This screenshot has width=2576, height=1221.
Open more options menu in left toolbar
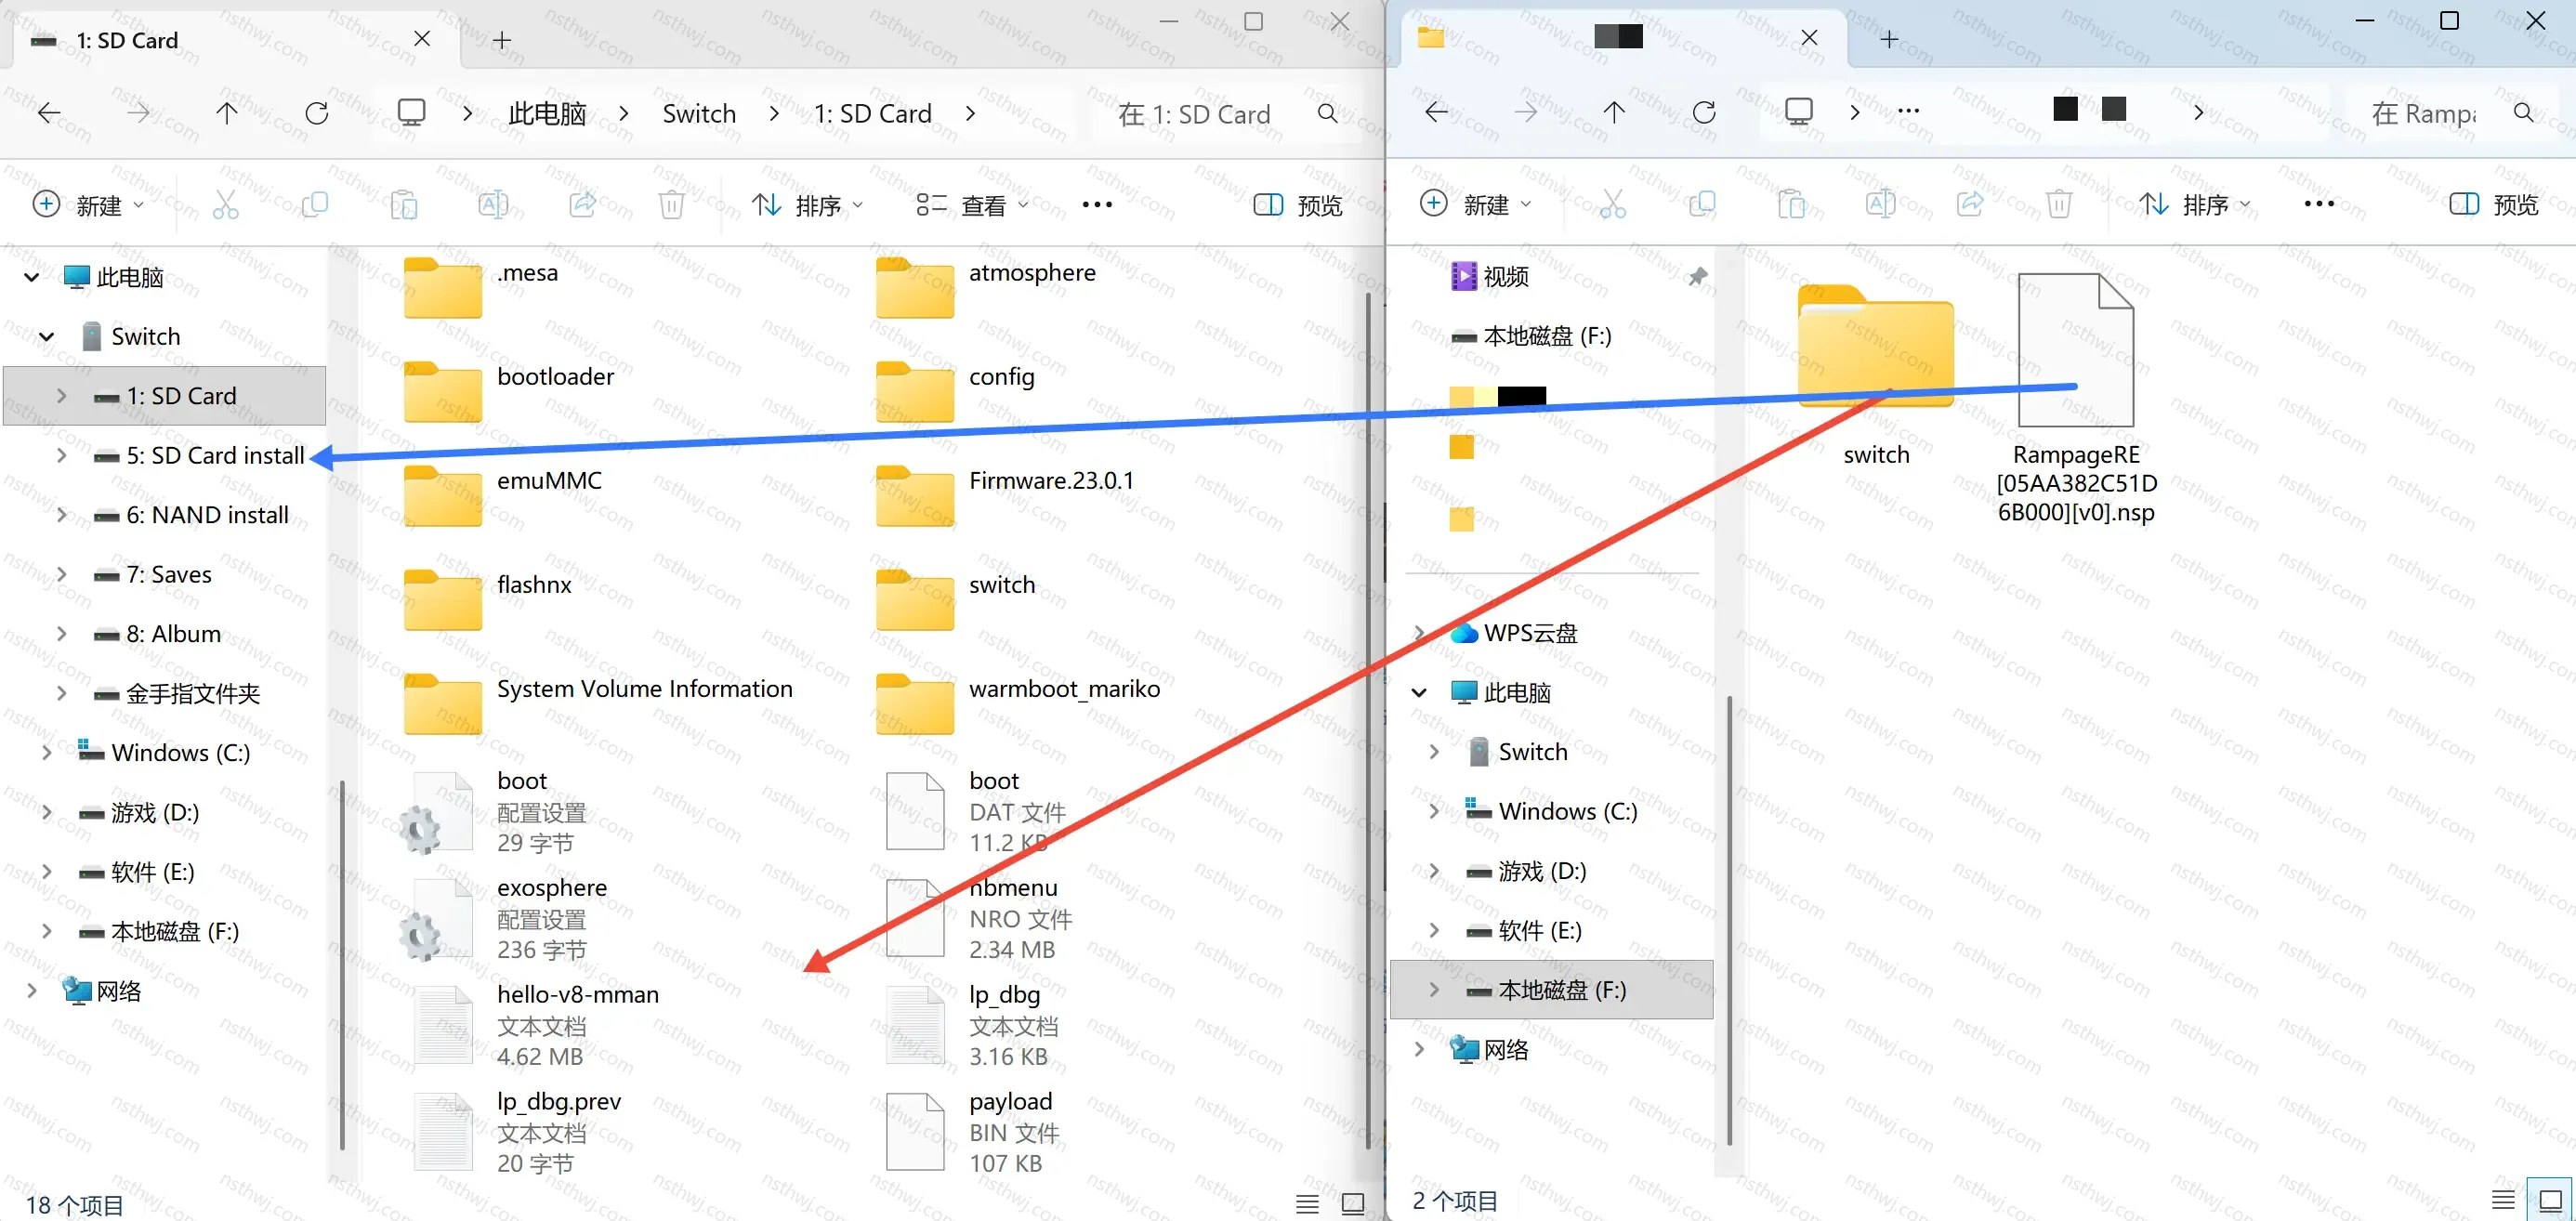pos(1097,205)
